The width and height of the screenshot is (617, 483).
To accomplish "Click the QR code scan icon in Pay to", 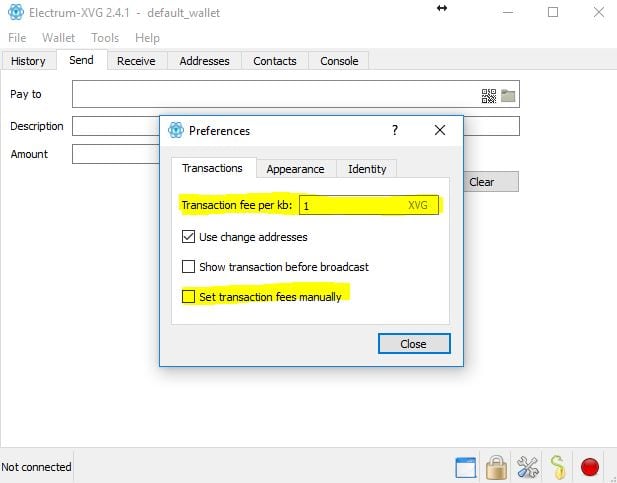I will pyautogui.click(x=489, y=96).
